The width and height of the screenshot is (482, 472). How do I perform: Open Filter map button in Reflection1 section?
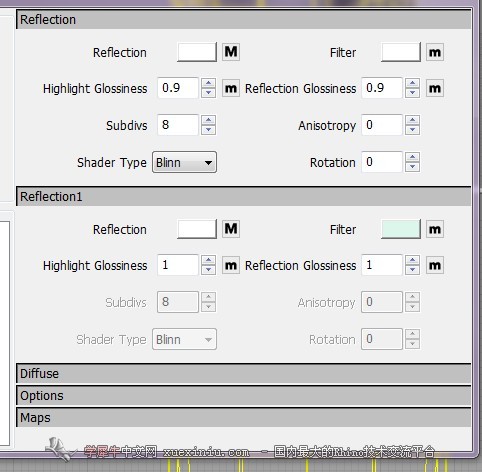(435, 229)
